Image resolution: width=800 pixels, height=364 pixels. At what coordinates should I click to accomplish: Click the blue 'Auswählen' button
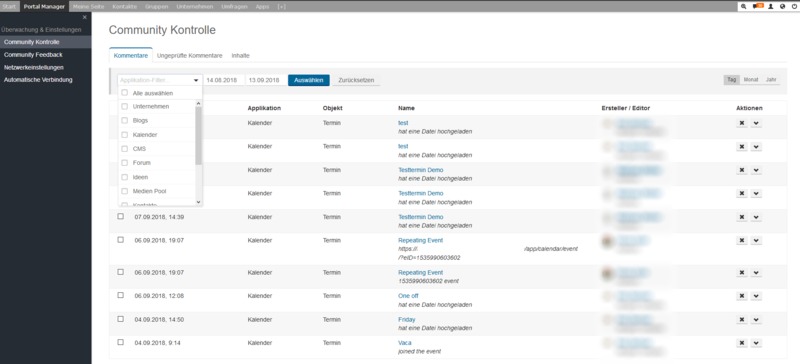click(309, 80)
